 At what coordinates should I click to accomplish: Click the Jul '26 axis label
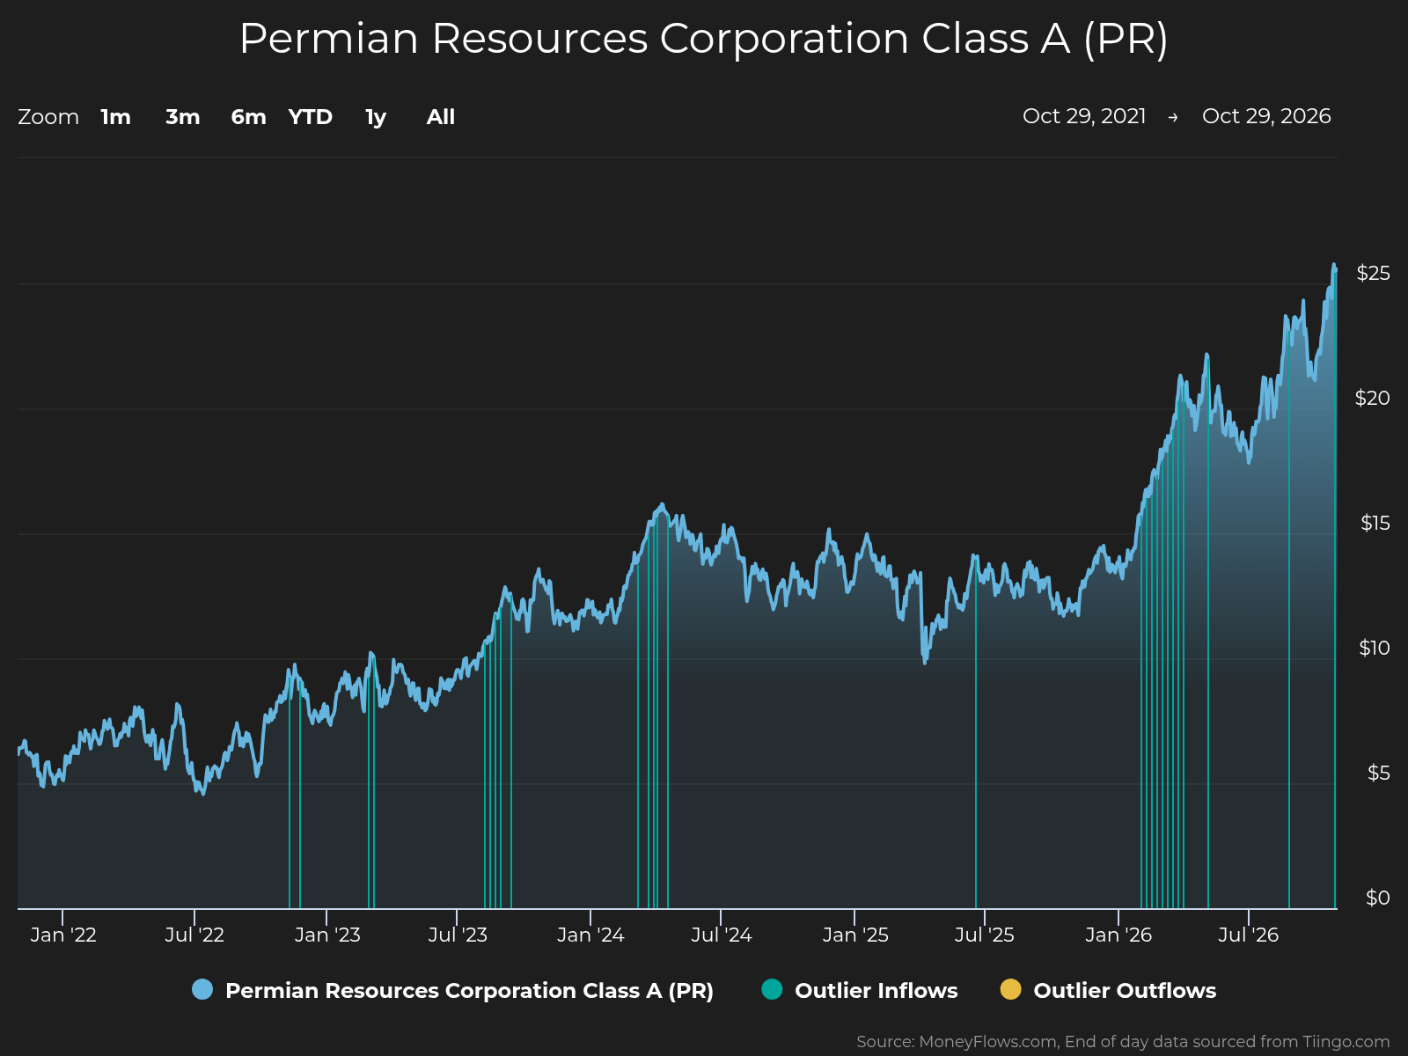coord(1248,935)
